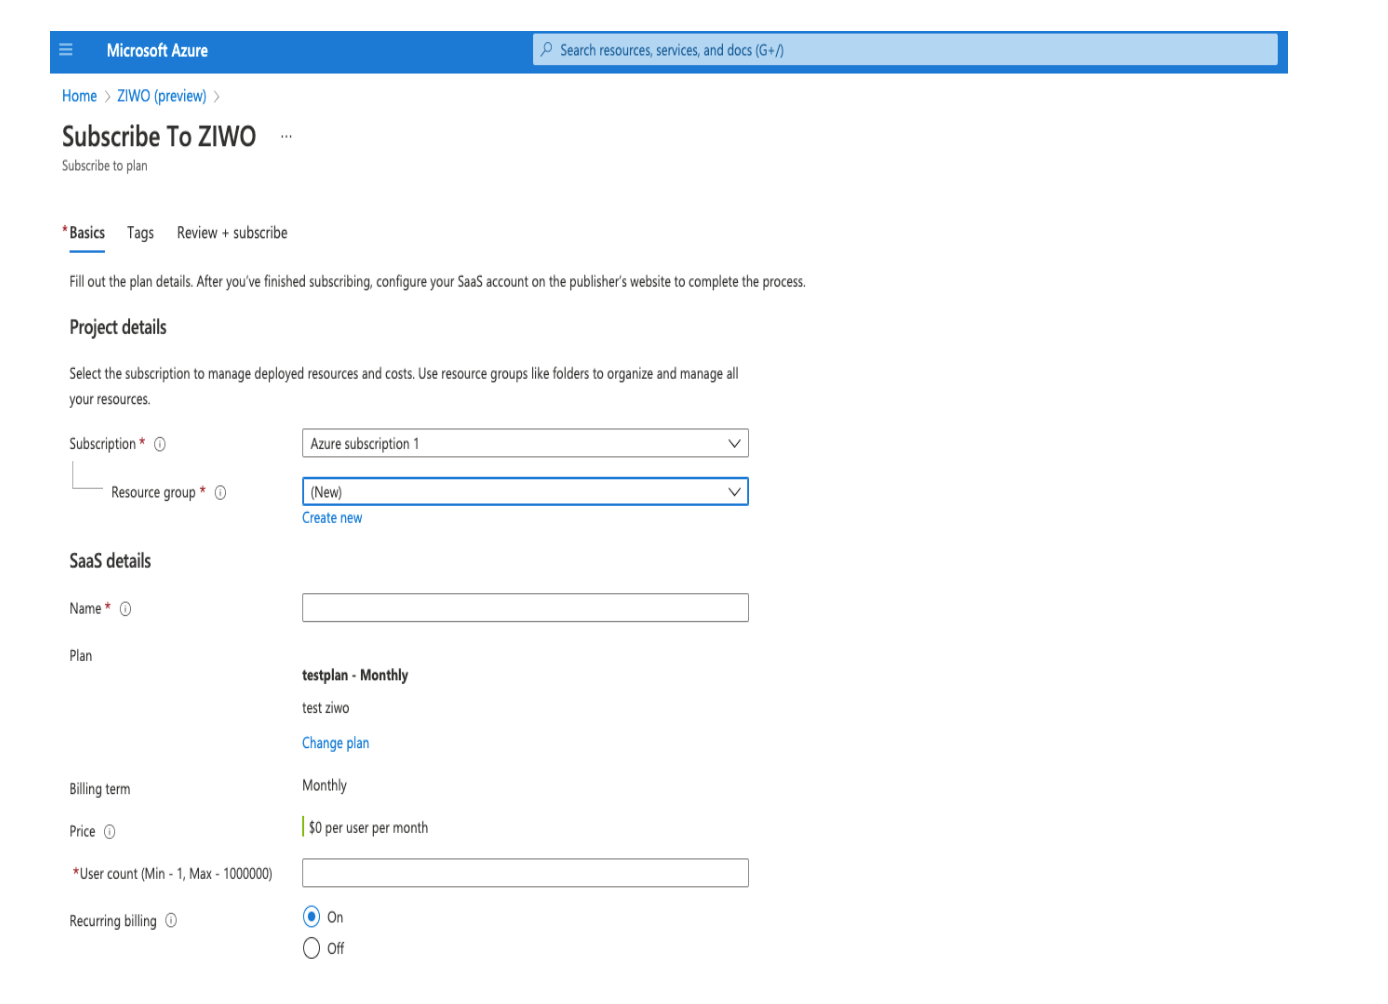Click the Resource group info icon
The height and width of the screenshot is (1004, 1388).
220,492
